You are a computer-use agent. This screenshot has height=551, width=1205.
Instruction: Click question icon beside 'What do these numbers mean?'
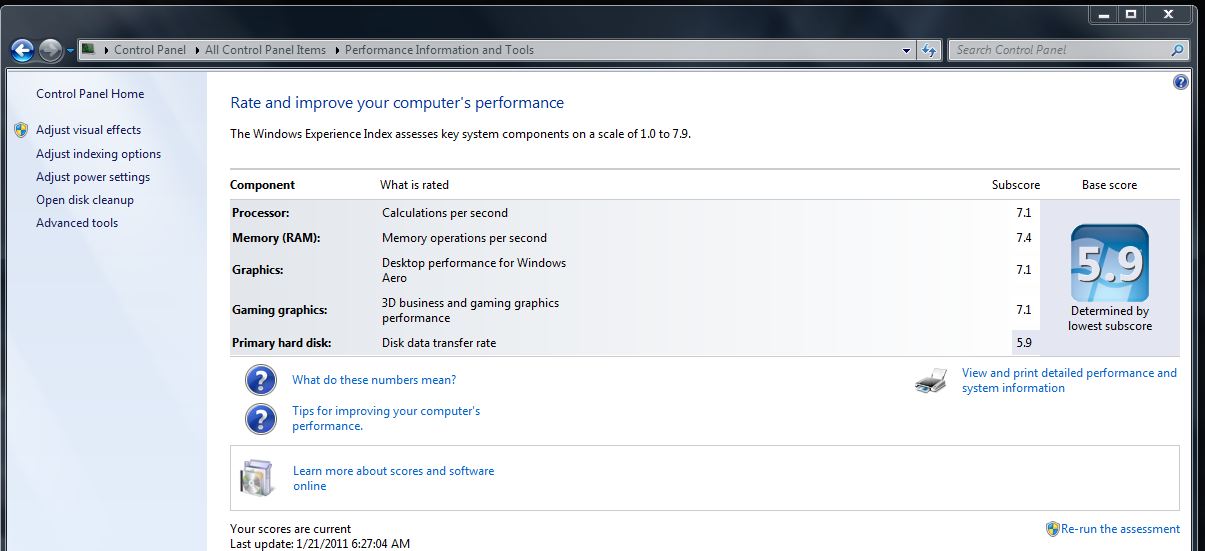[x=260, y=380]
